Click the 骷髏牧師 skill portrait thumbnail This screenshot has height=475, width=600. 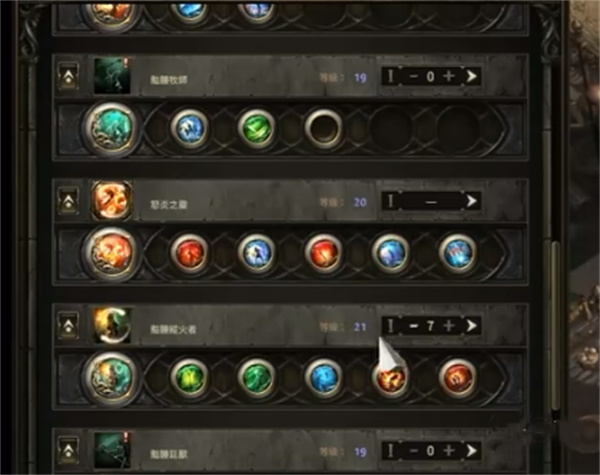click(112, 76)
